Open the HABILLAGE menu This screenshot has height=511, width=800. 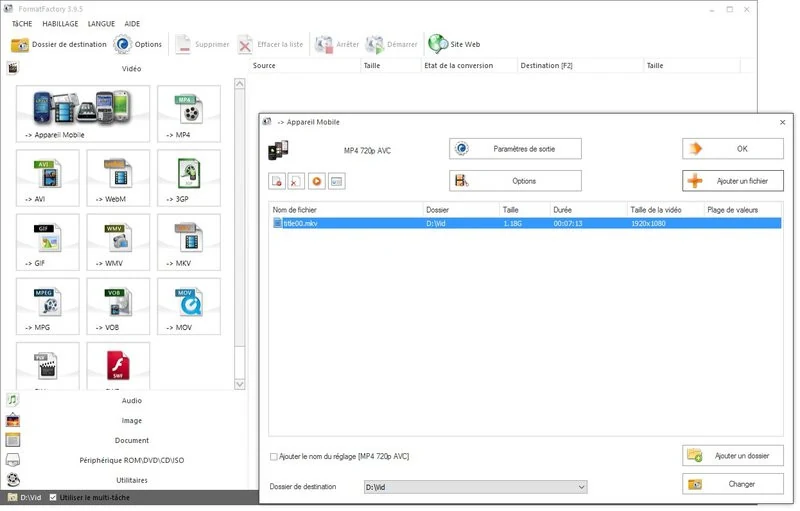click(60, 23)
